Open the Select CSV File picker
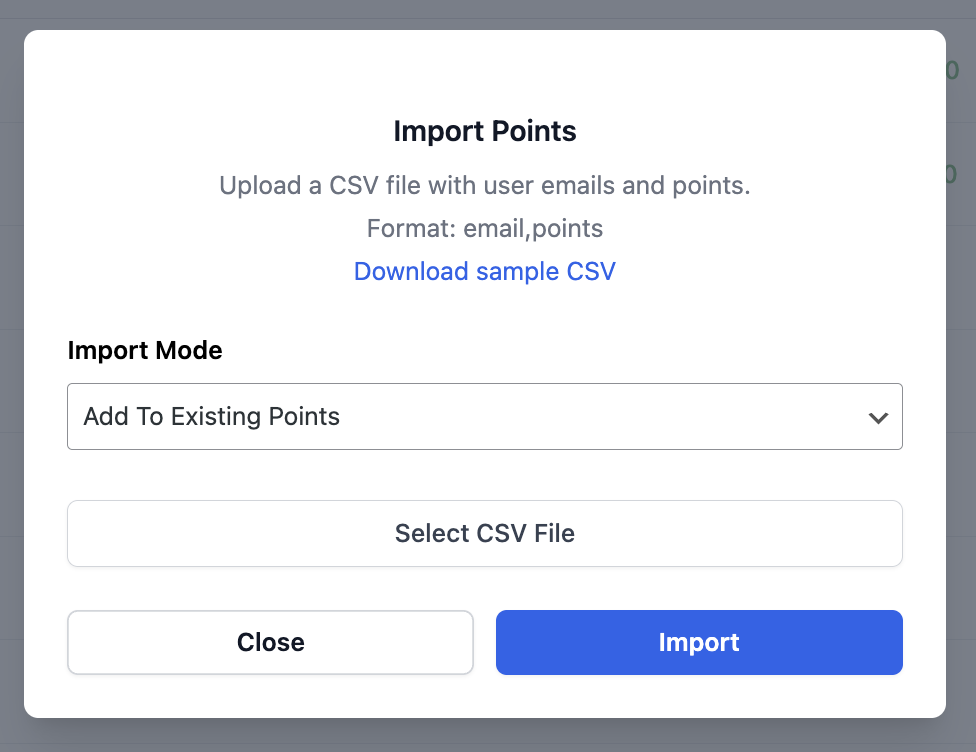The height and width of the screenshot is (752, 976). coord(485,533)
